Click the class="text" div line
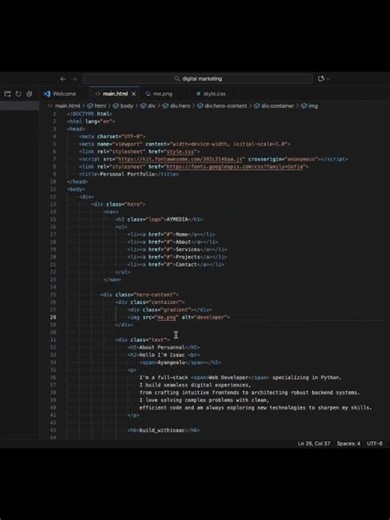The image size is (390, 520). [x=143, y=340]
